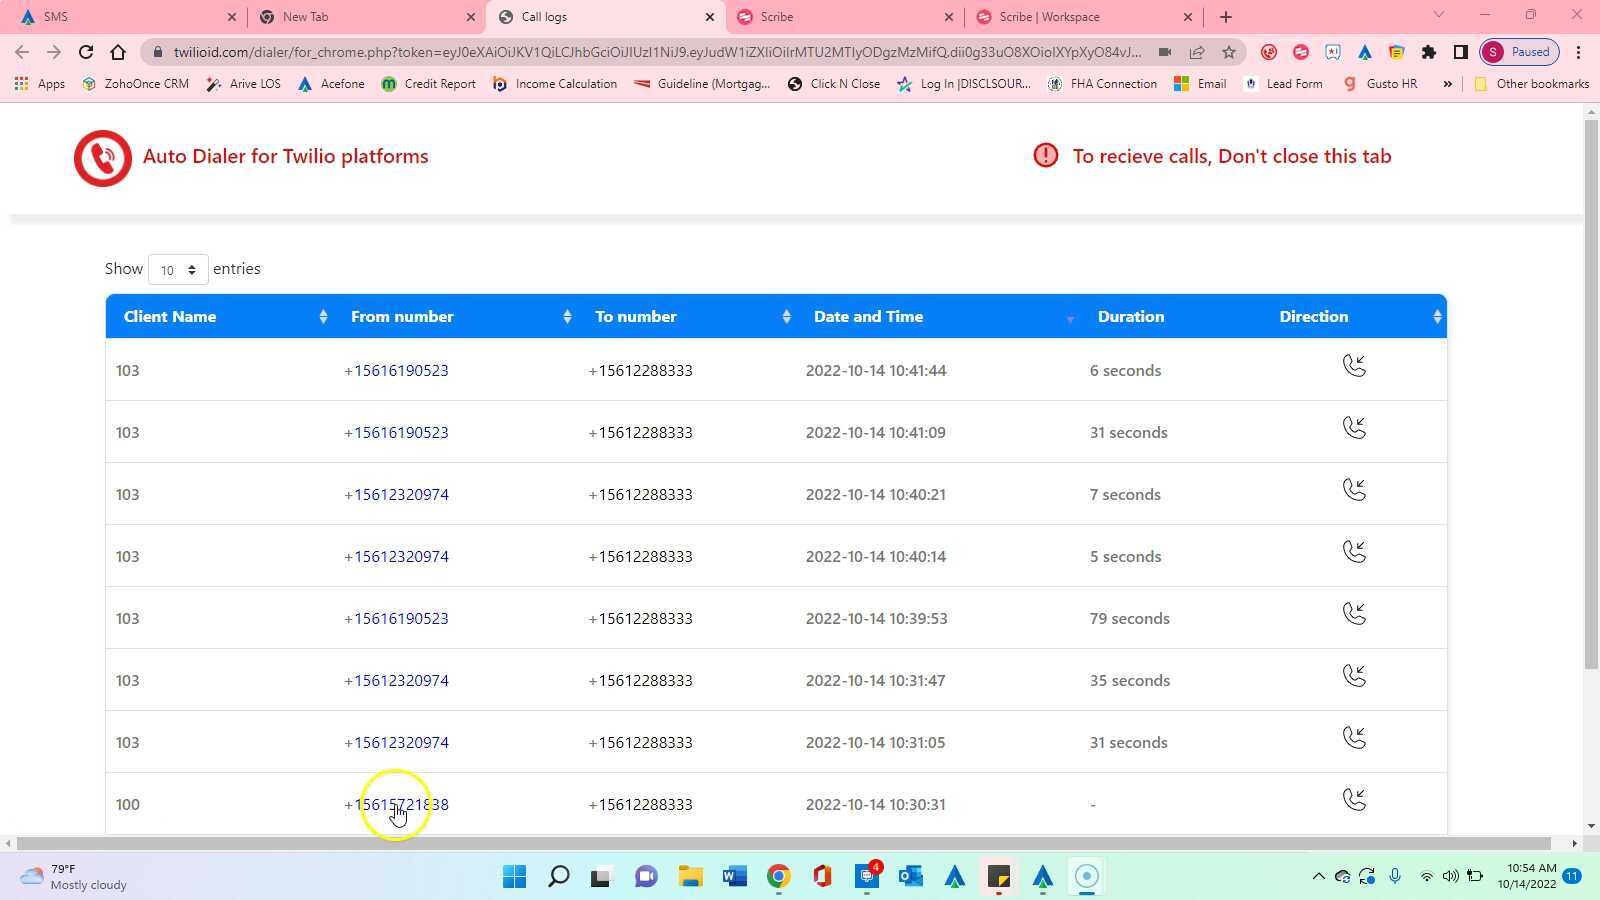
Task: Open Other bookmarks folder
Action: coord(1532,84)
